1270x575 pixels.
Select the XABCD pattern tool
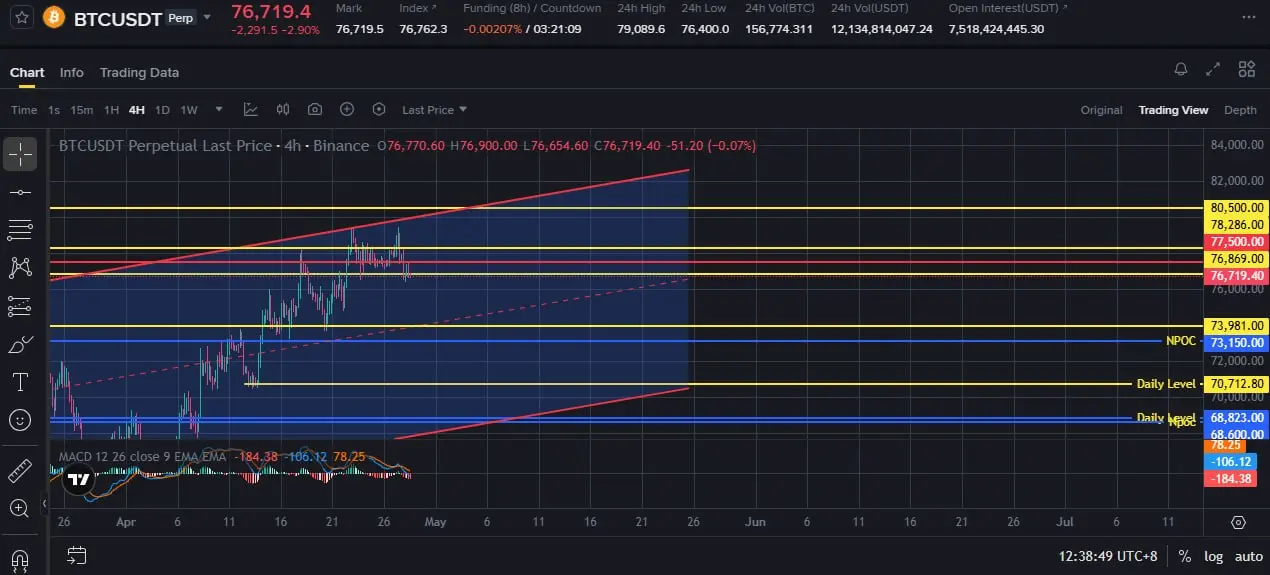[20, 268]
